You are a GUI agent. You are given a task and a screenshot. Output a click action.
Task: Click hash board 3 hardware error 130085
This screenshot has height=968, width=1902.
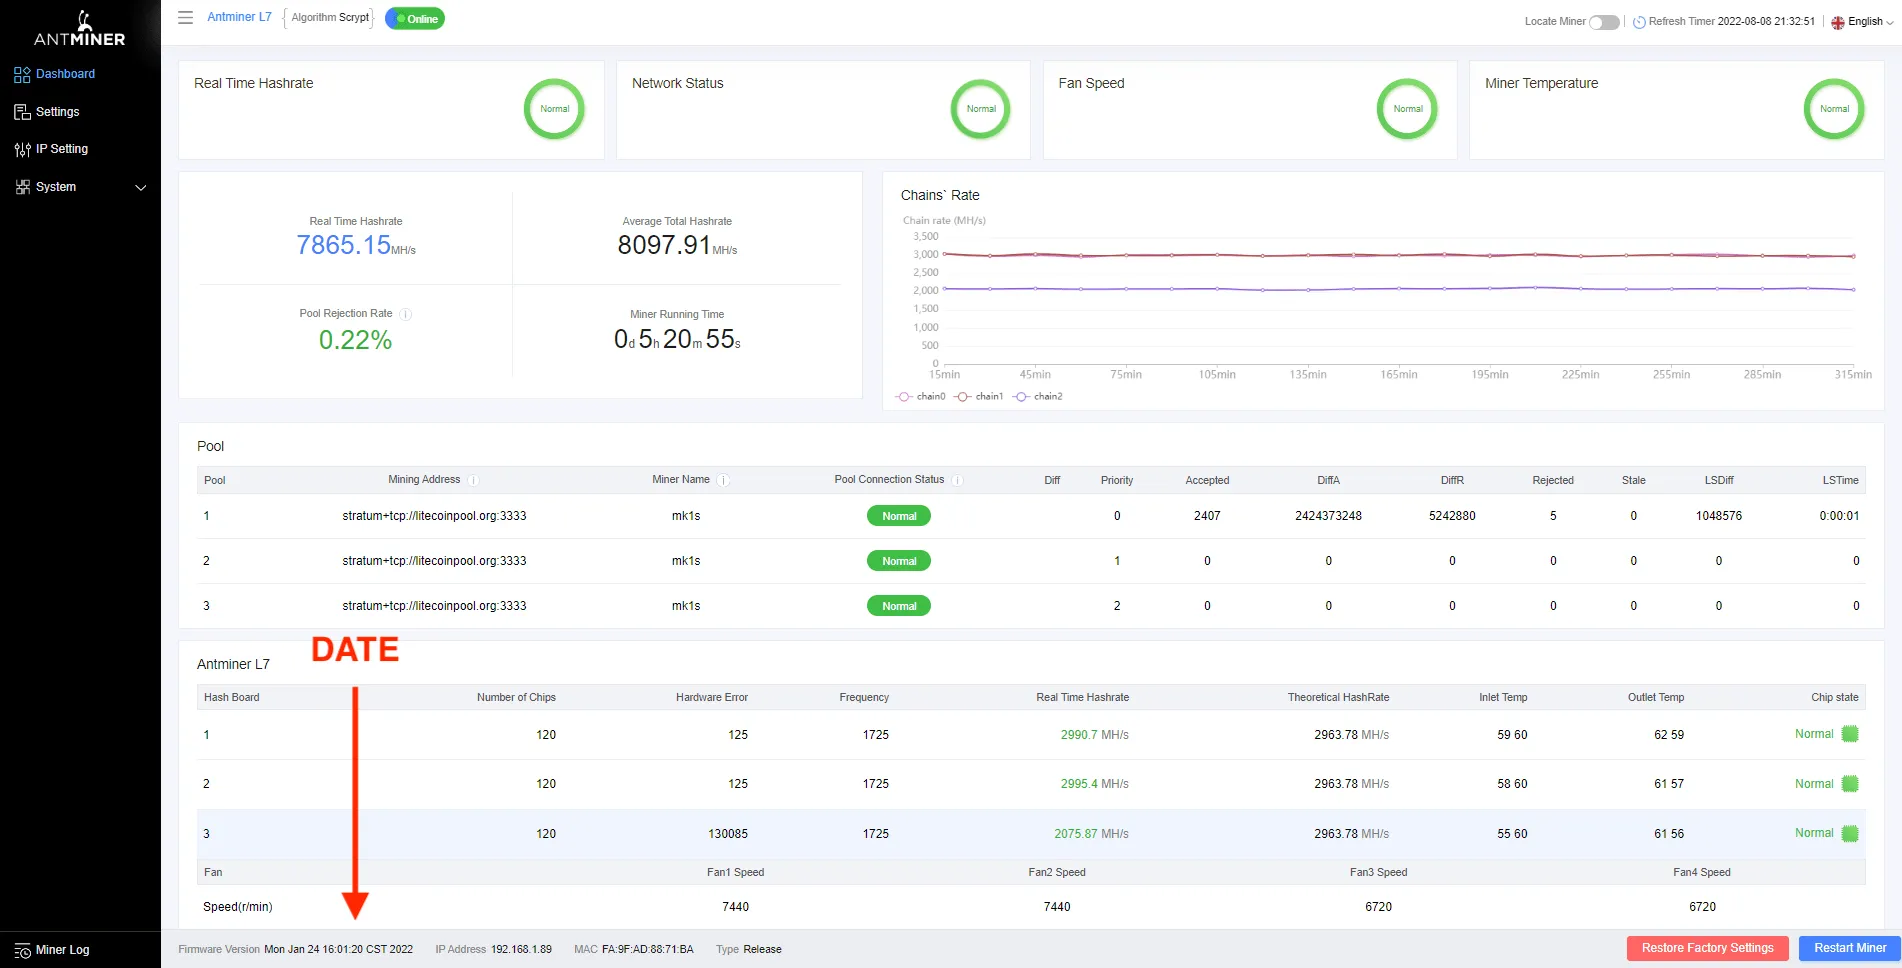(x=728, y=834)
